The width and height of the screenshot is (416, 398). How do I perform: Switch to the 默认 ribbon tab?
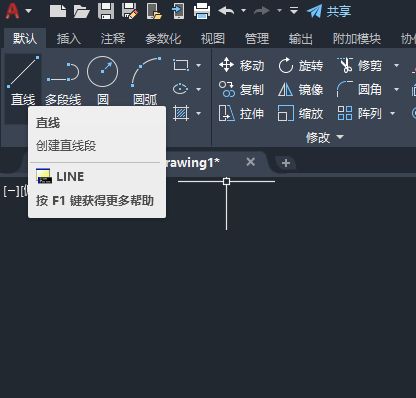click(x=25, y=39)
